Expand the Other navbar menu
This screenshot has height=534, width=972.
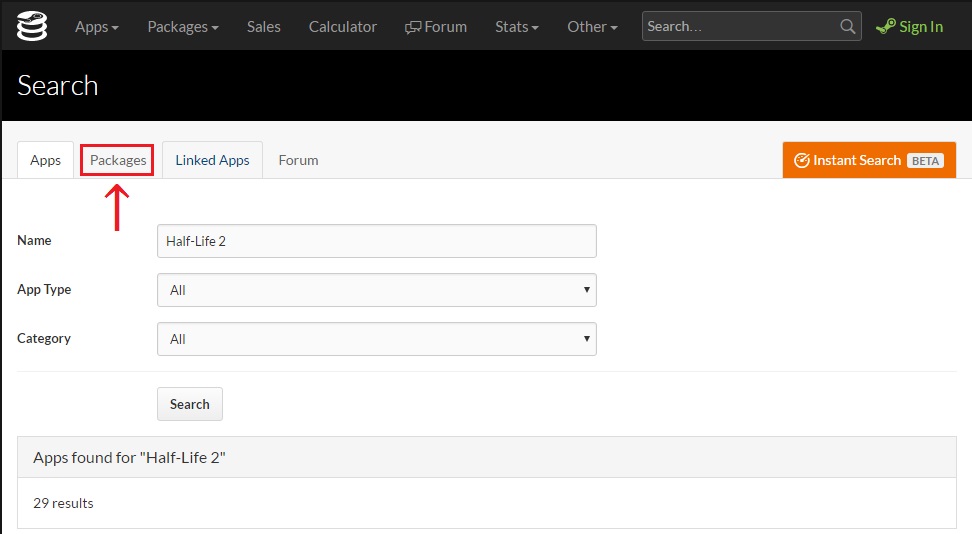pos(592,27)
